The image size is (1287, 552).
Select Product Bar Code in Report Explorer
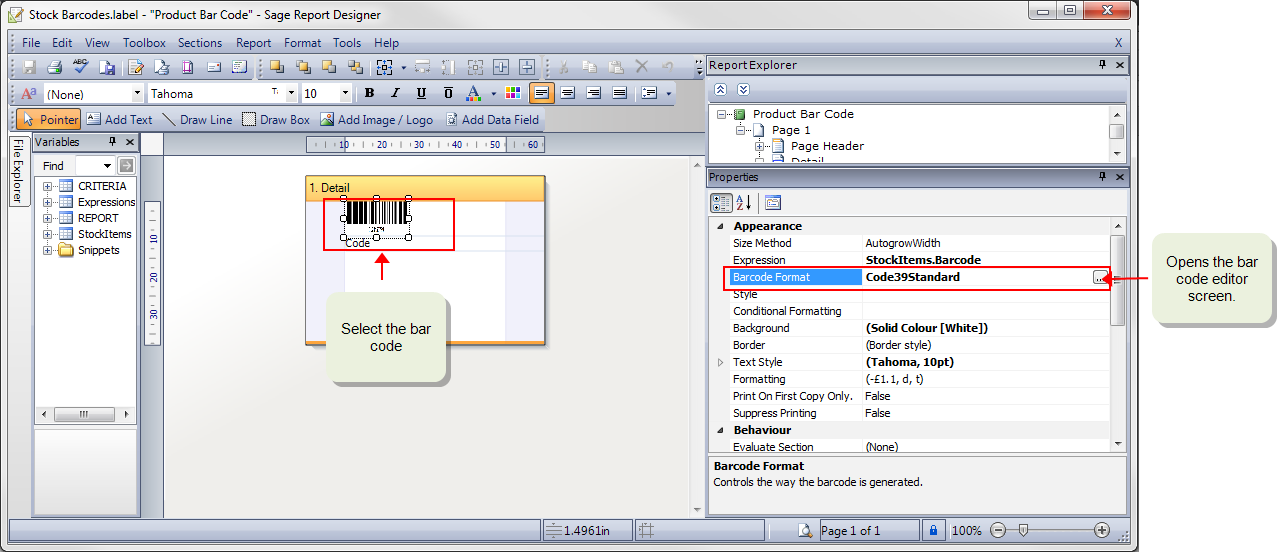click(803, 114)
